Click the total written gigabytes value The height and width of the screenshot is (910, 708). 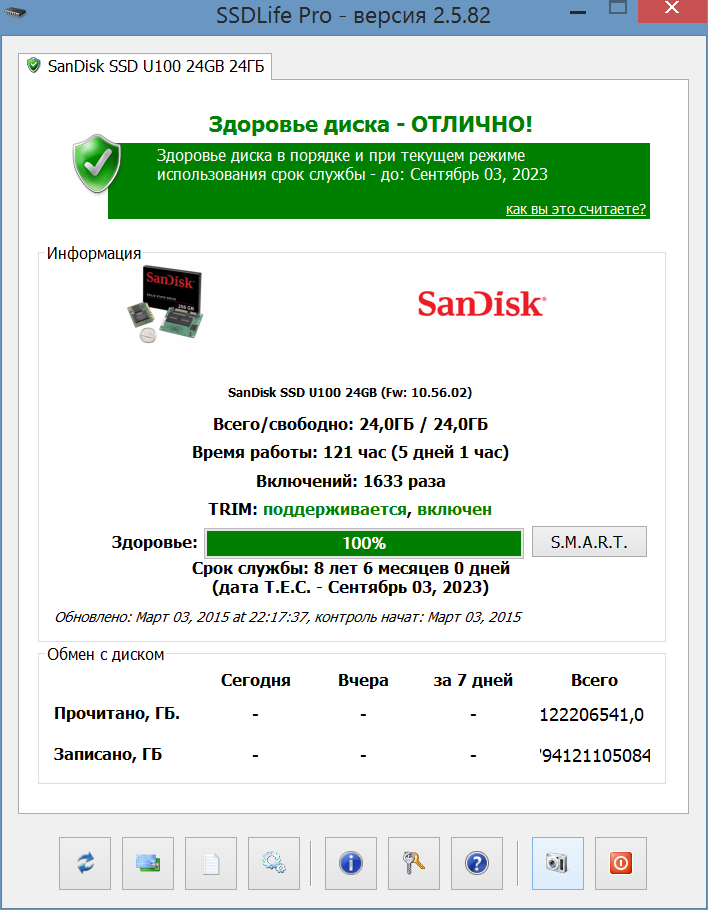[595, 755]
